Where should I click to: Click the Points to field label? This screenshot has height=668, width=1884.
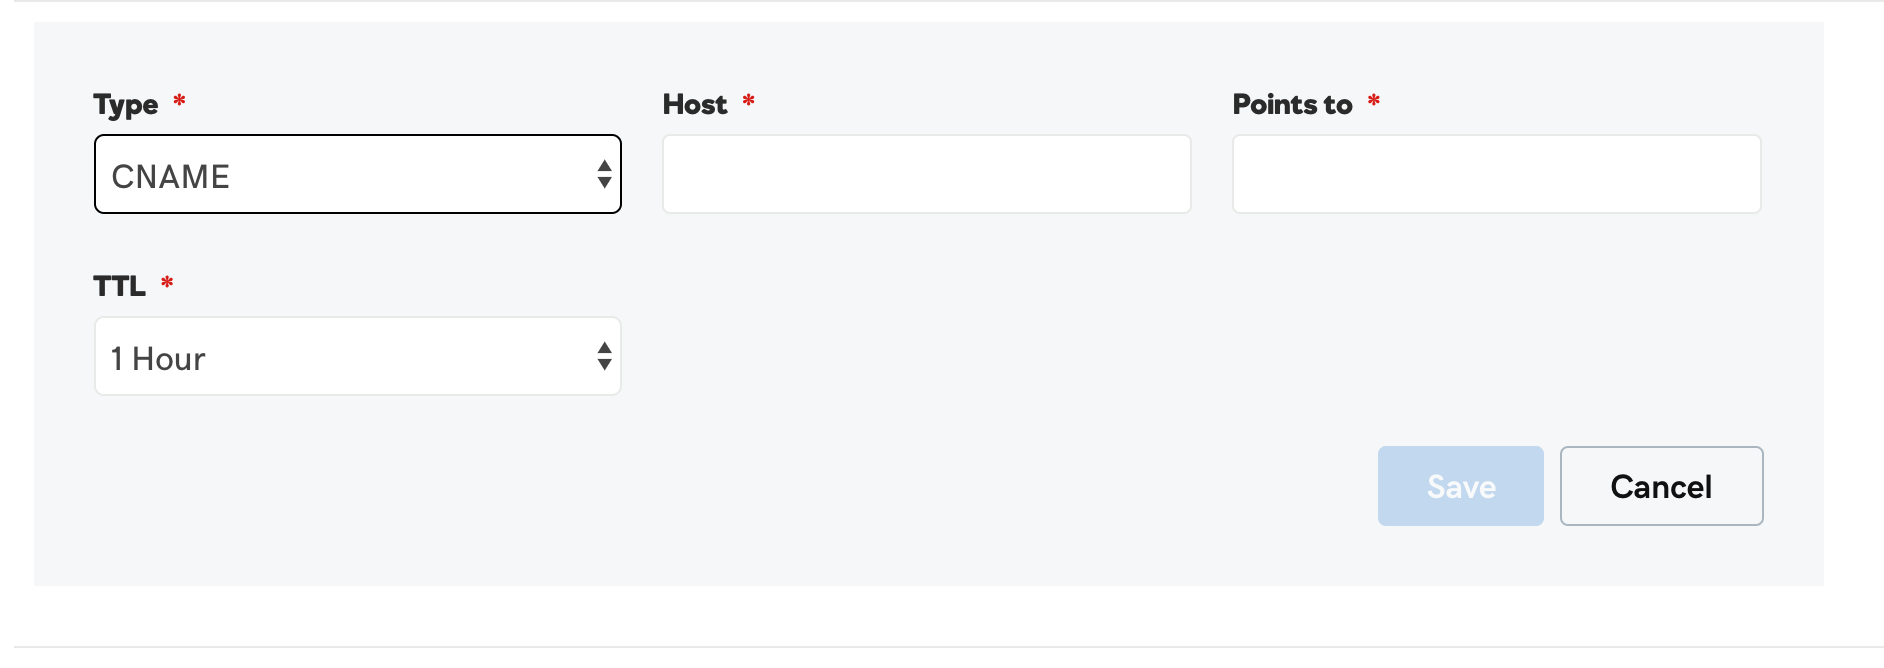(x=1292, y=104)
